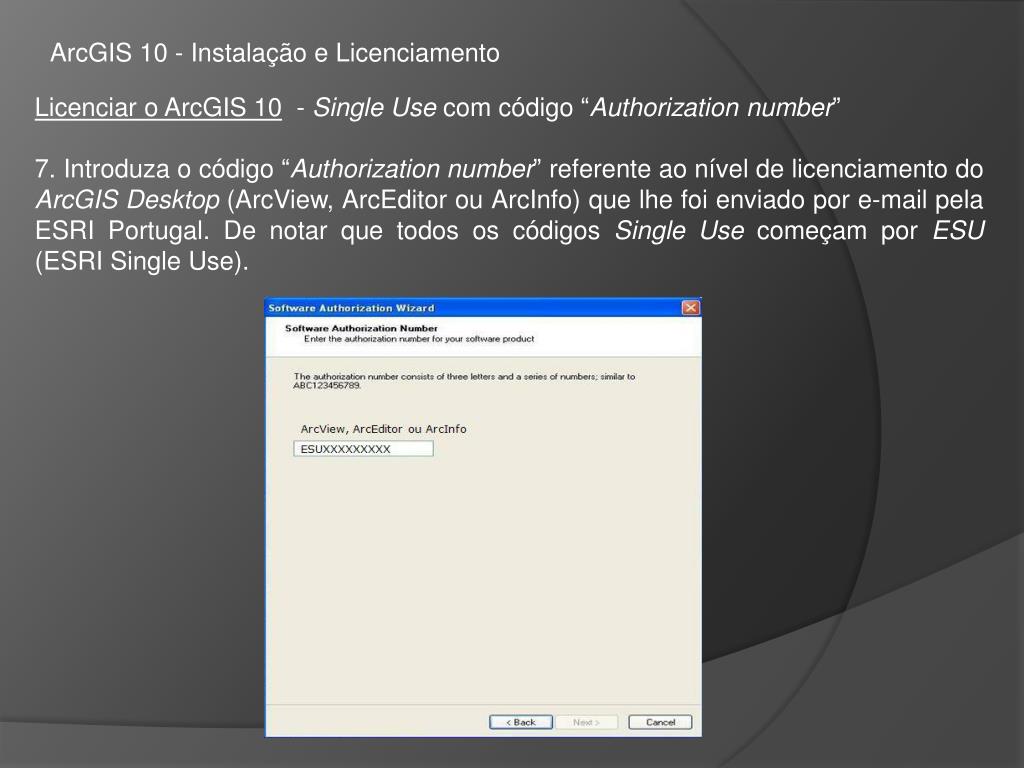The height and width of the screenshot is (768, 1024).
Task: Click the 'ArcView, ArcEditor ou ArcInfo' label
Action: (x=383, y=429)
